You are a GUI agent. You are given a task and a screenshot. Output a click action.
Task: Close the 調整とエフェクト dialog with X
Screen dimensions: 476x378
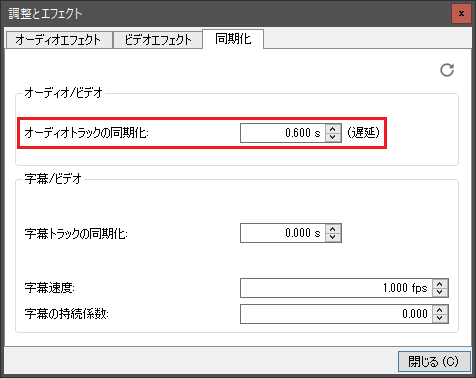[461, 13]
